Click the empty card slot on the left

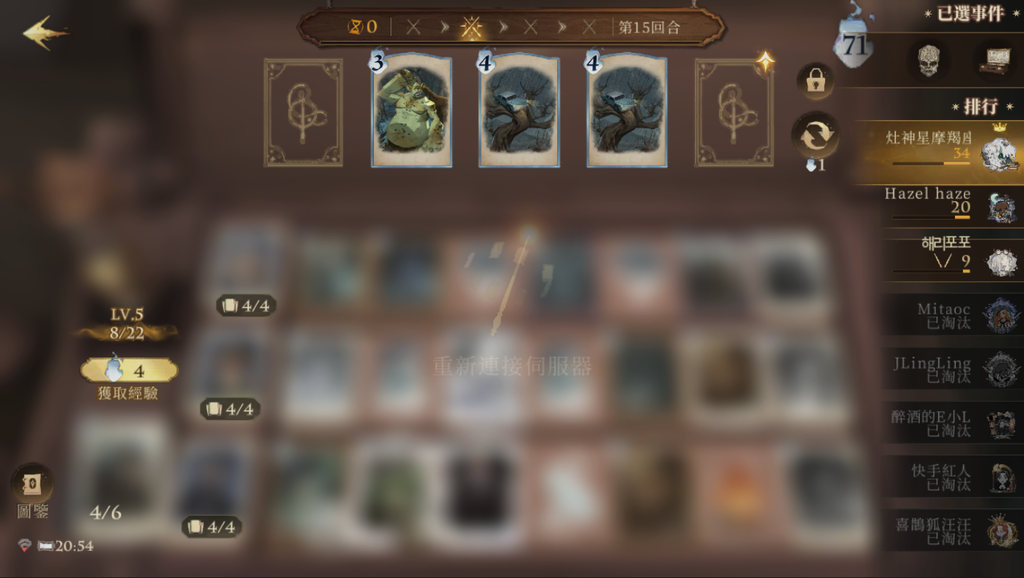coord(303,112)
